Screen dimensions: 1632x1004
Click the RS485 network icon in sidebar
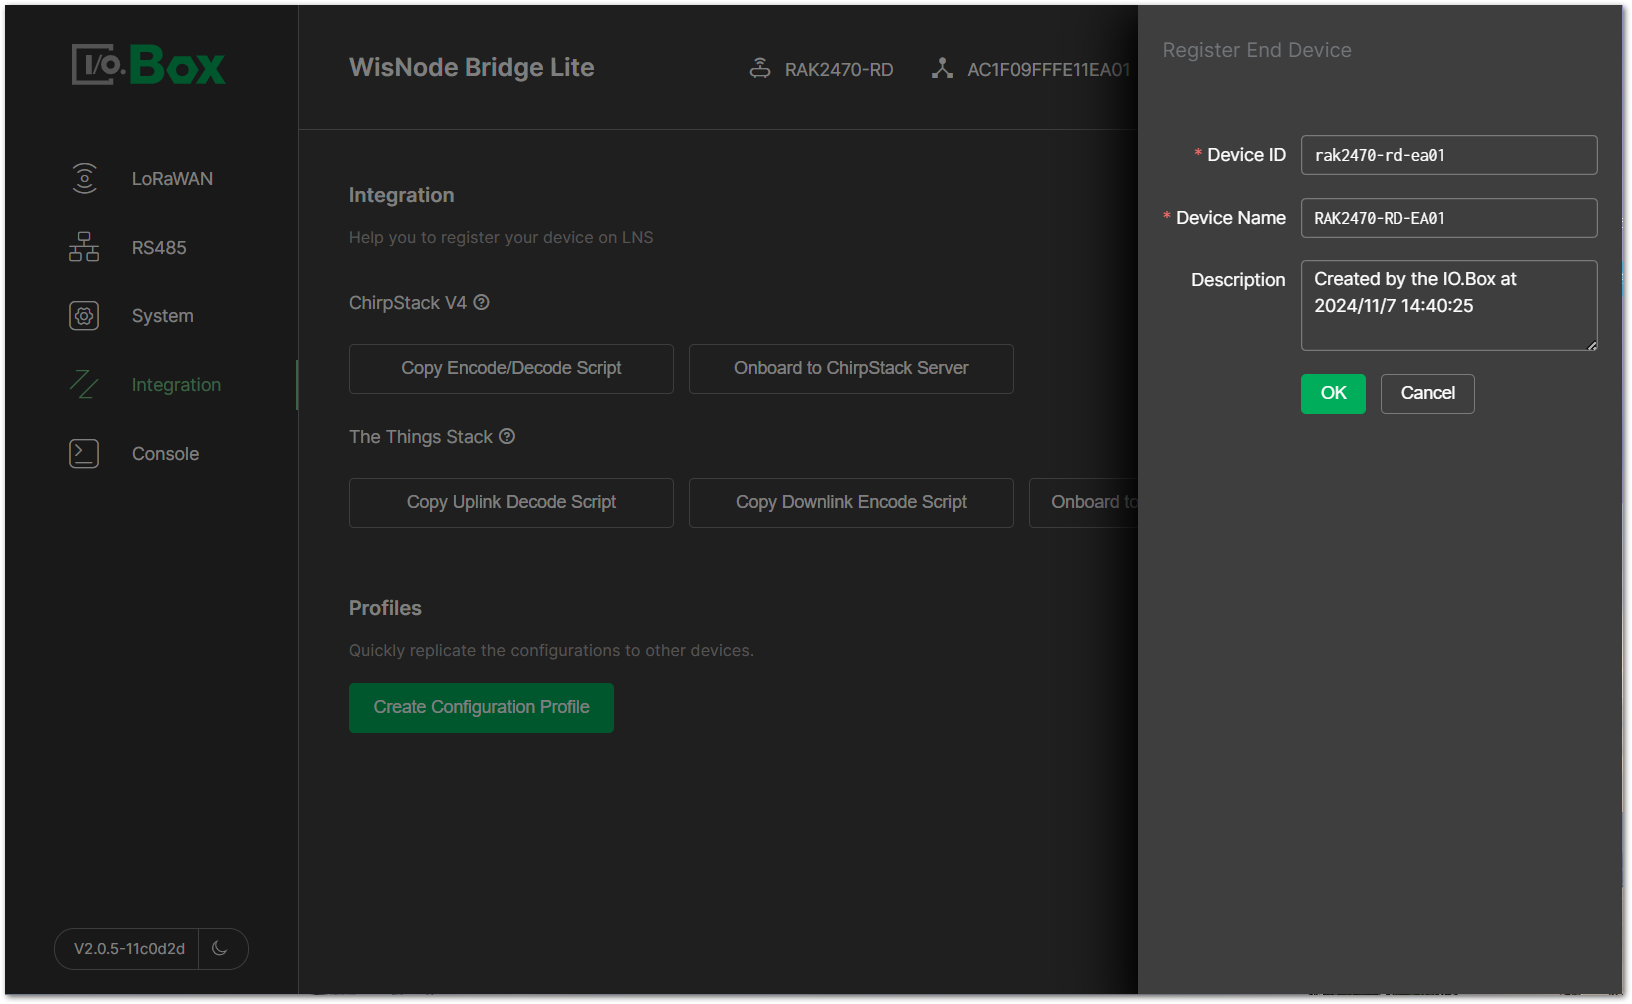84,247
